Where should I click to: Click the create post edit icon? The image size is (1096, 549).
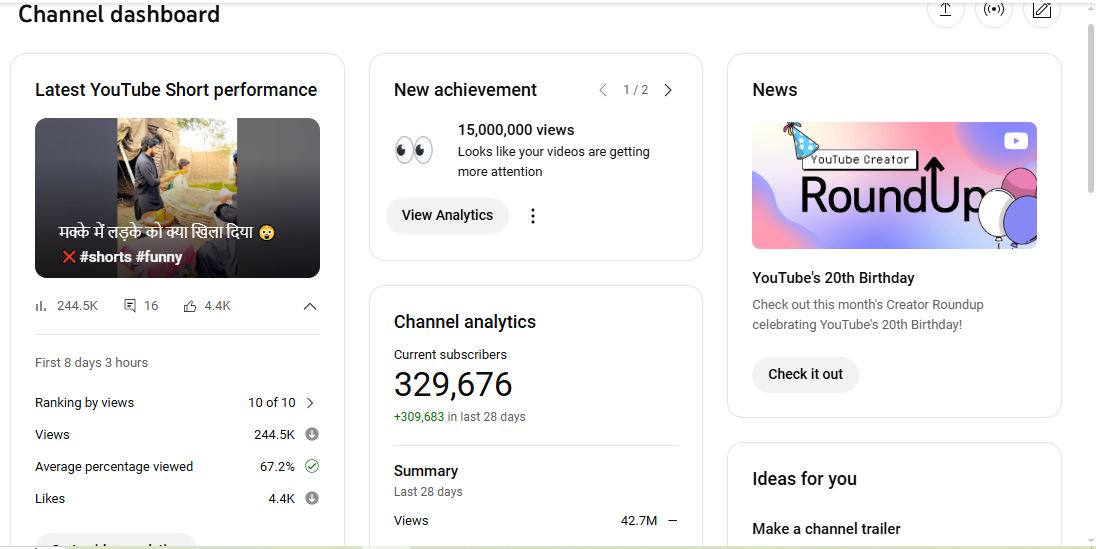click(1041, 10)
